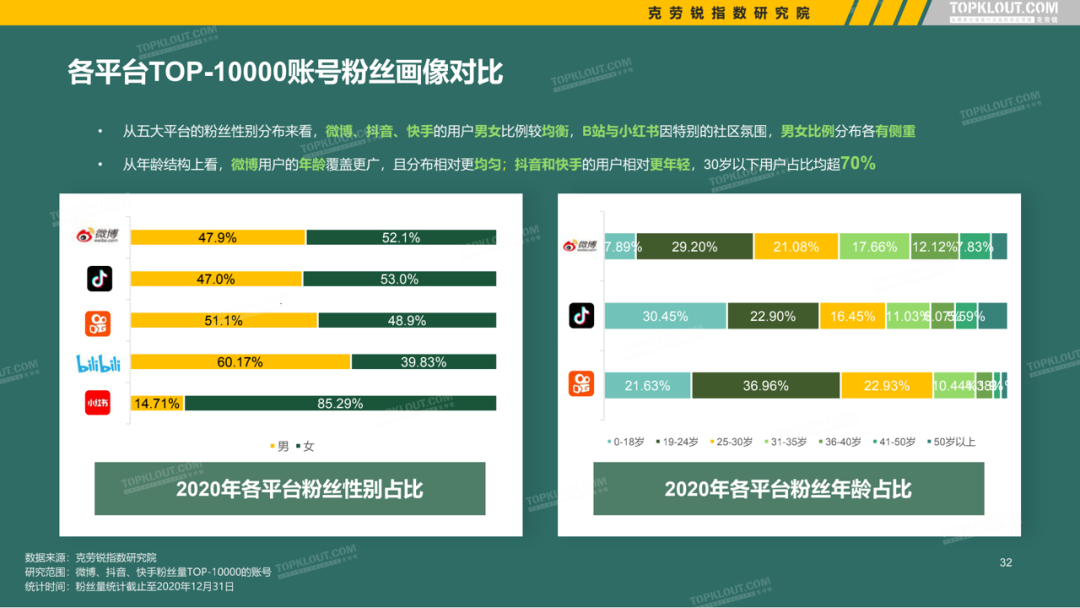Click the Weibo logo in the gender chart
Screen dimensions: 1080x608
(x=97, y=236)
